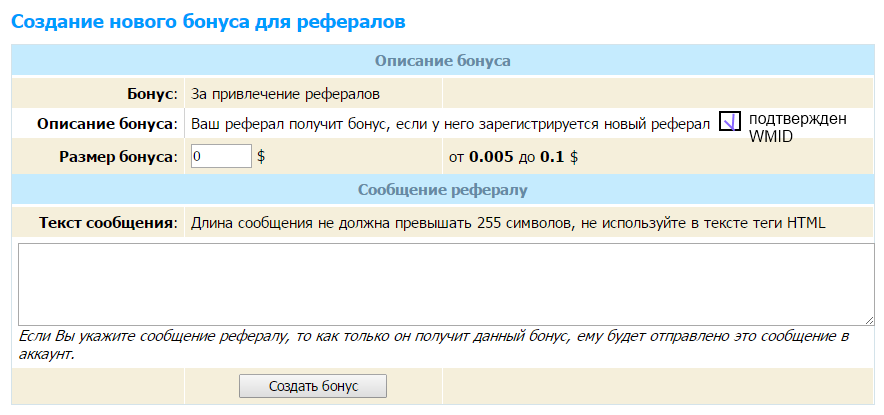The image size is (884, 415).
Task: Click the 'Создание нового бонуса для рефералов' heading
Action: 209,20
